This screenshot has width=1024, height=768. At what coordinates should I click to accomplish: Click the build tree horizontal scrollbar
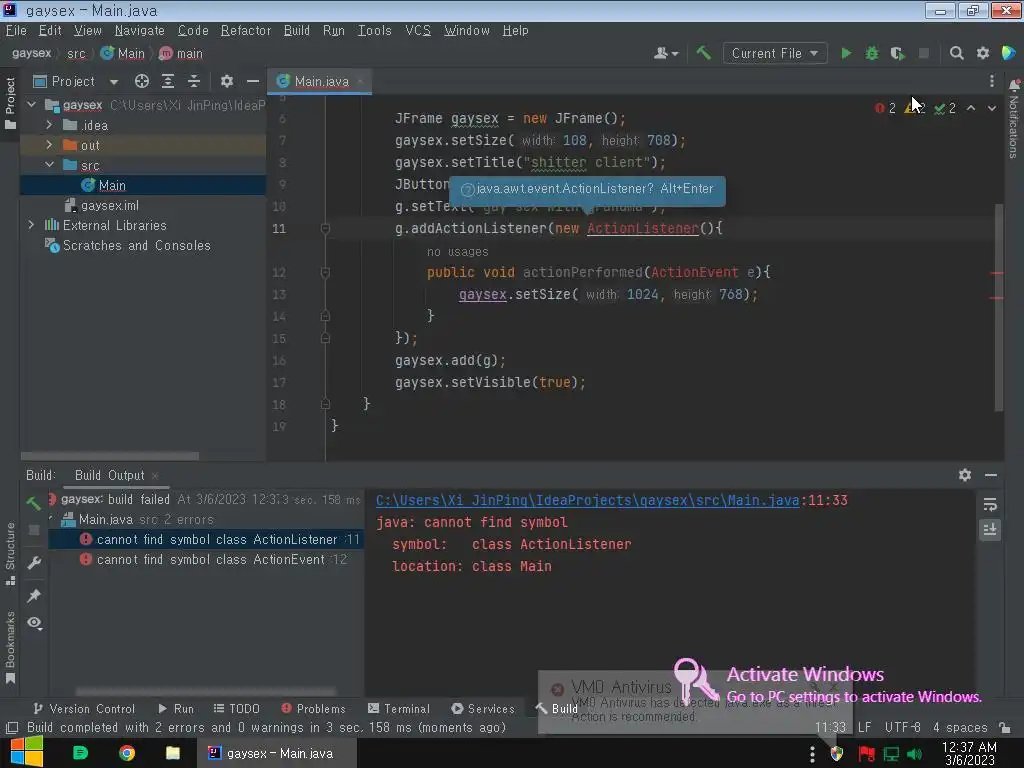[x=205, y=691]
